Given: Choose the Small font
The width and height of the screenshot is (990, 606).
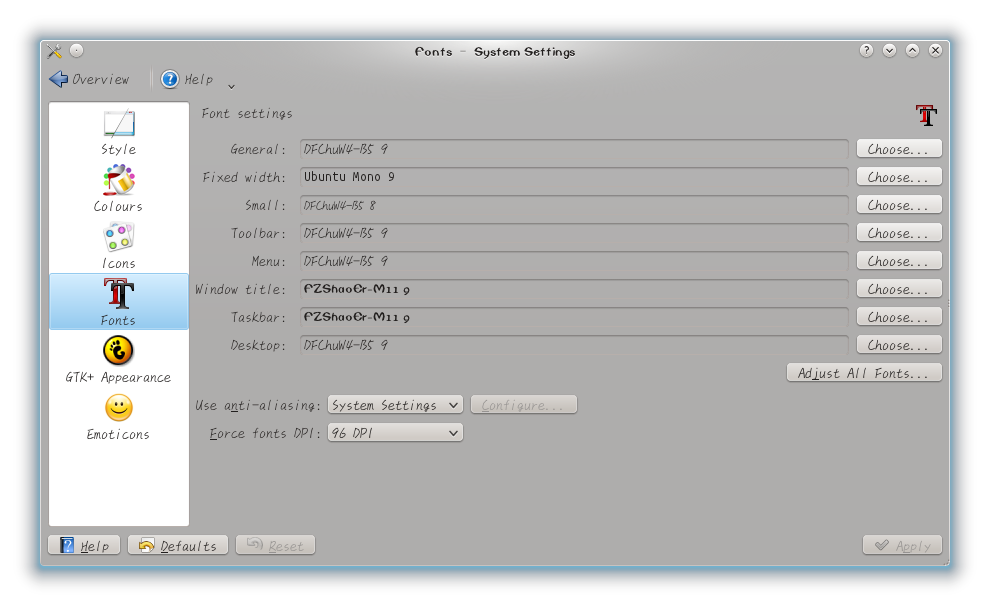Looking at the screenshot, I should [899, 205].
